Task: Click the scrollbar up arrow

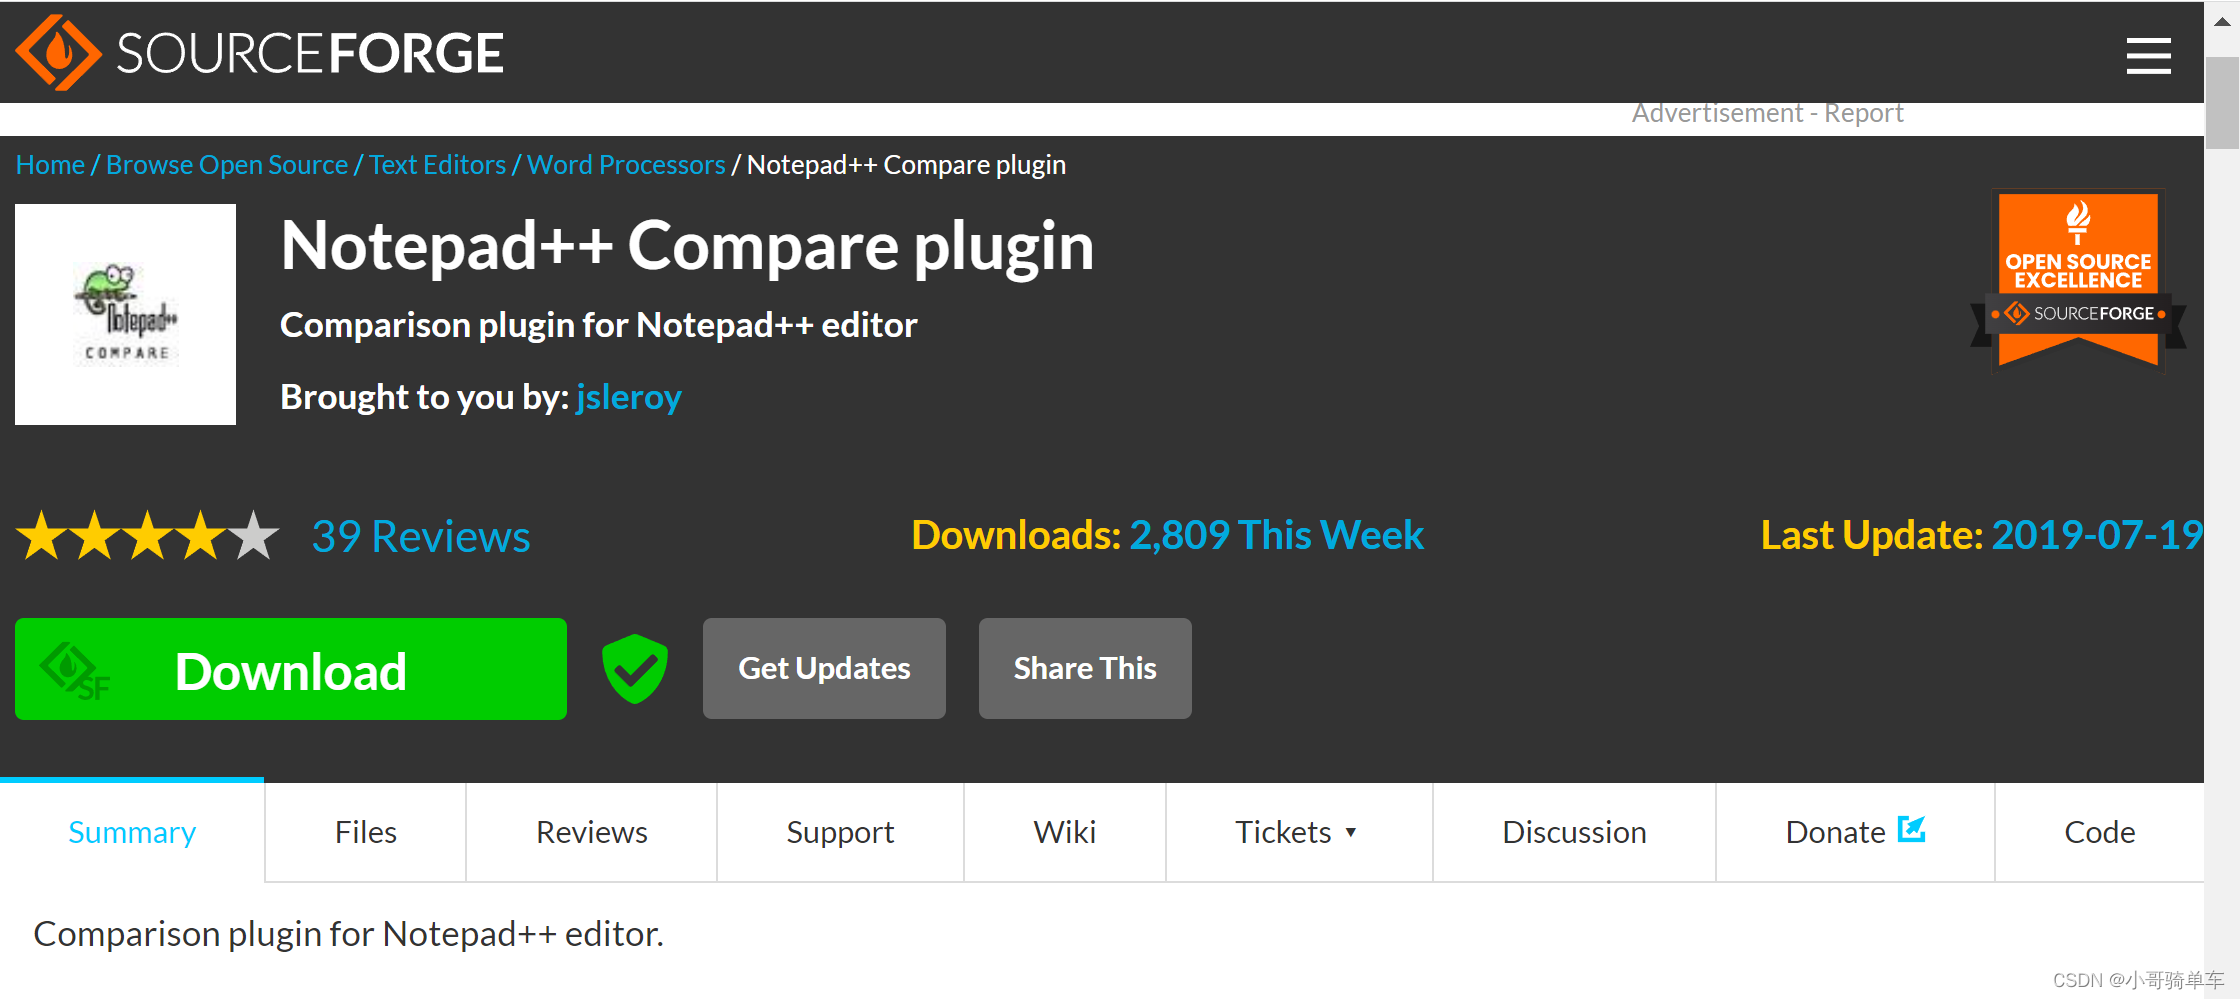Action: 2222,22
